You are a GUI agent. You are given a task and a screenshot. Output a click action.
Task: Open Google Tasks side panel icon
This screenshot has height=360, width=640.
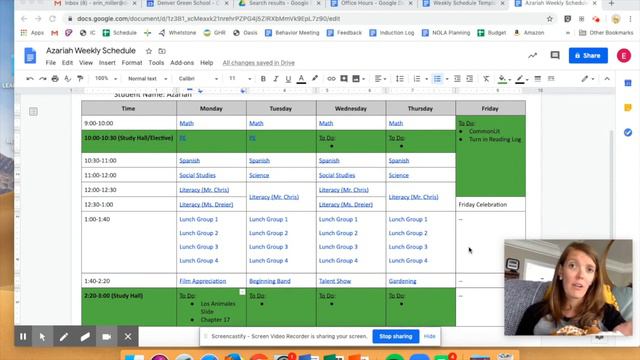pos(628,132)
